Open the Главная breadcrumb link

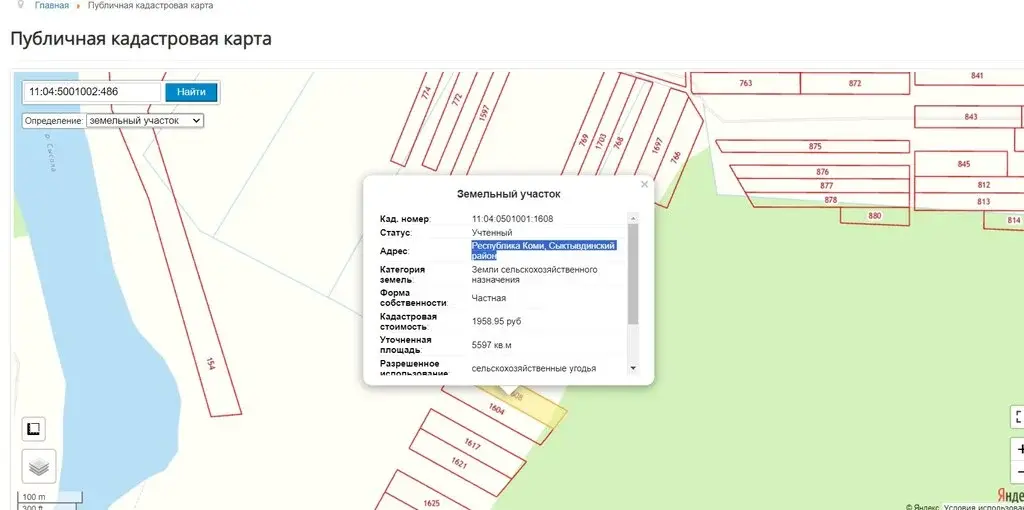point(52,5)
